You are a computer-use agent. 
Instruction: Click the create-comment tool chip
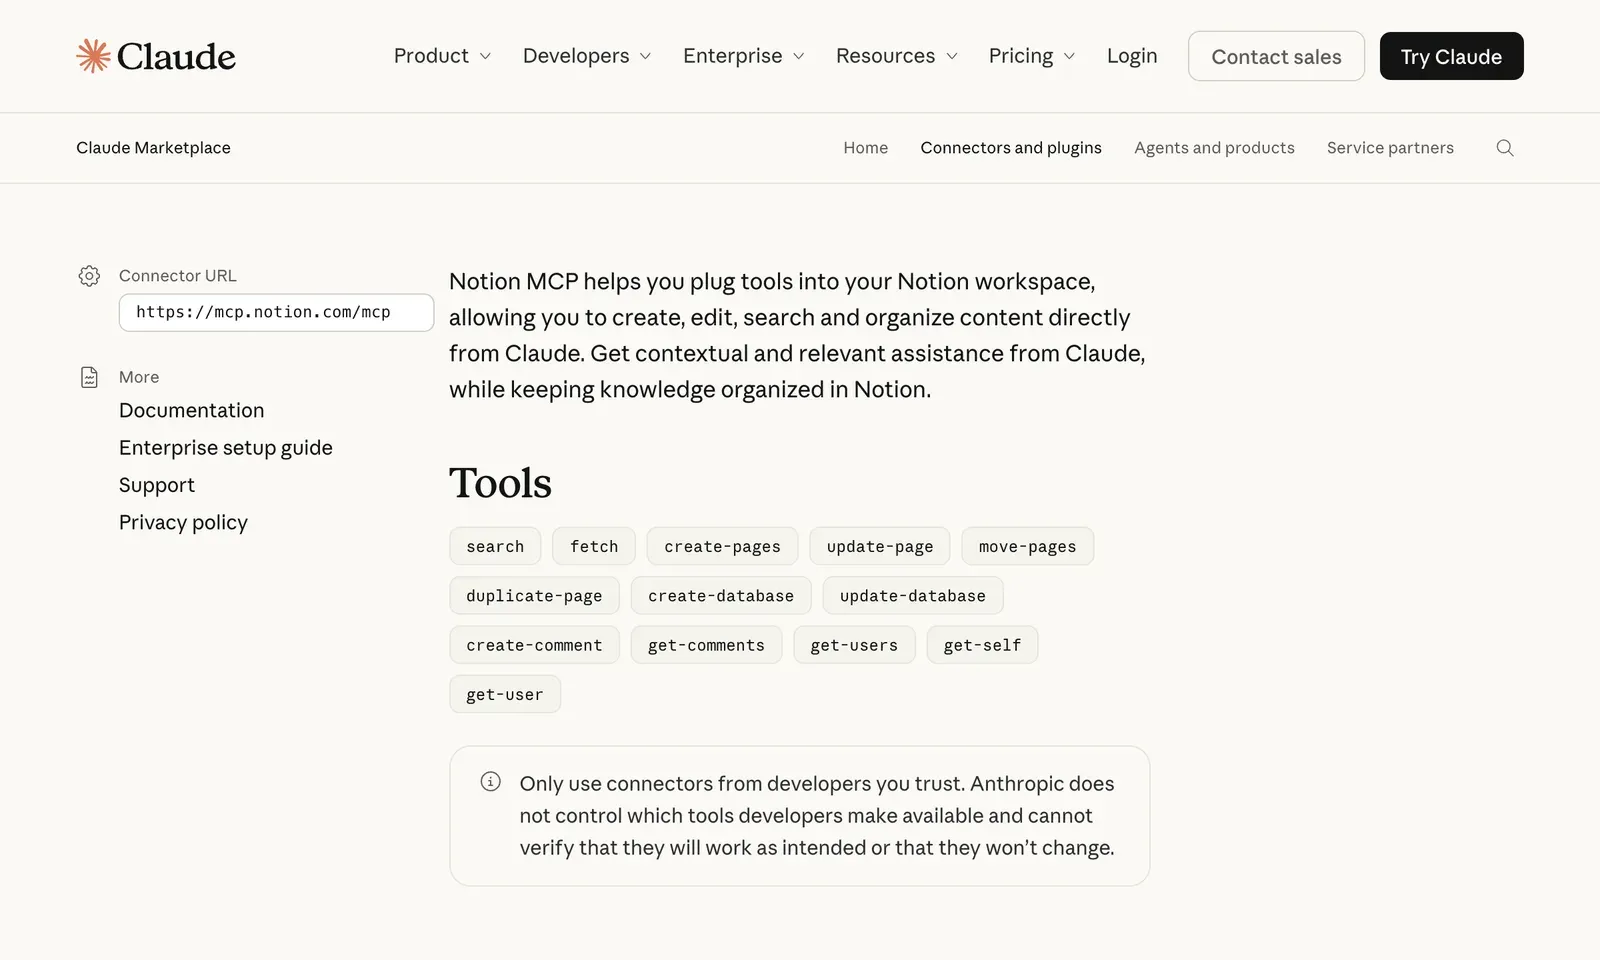(534, 645)
